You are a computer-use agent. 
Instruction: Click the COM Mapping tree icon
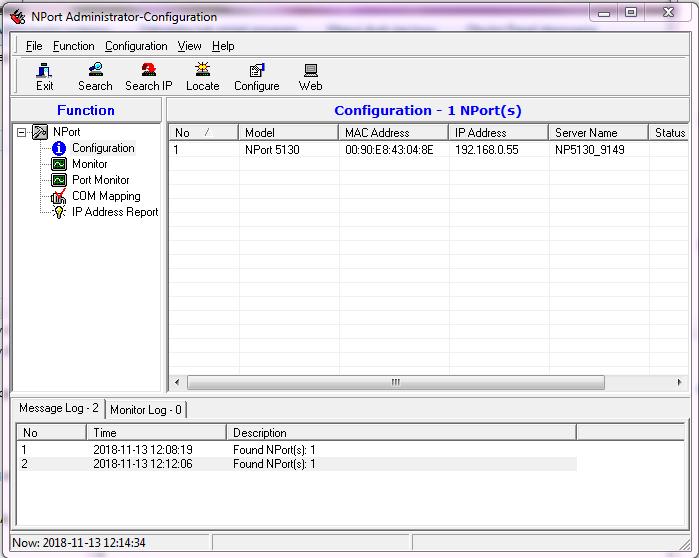[x=58, y=196]
